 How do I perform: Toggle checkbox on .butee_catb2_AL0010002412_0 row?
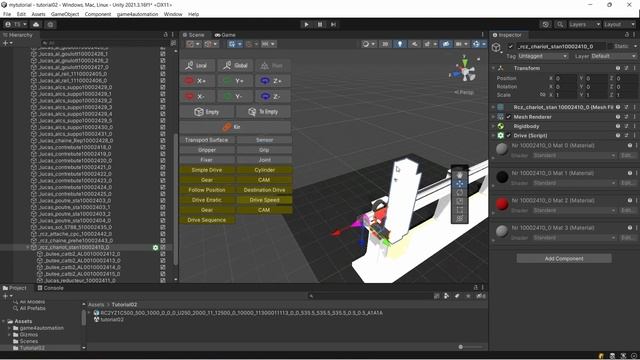[x=163, y=254]
